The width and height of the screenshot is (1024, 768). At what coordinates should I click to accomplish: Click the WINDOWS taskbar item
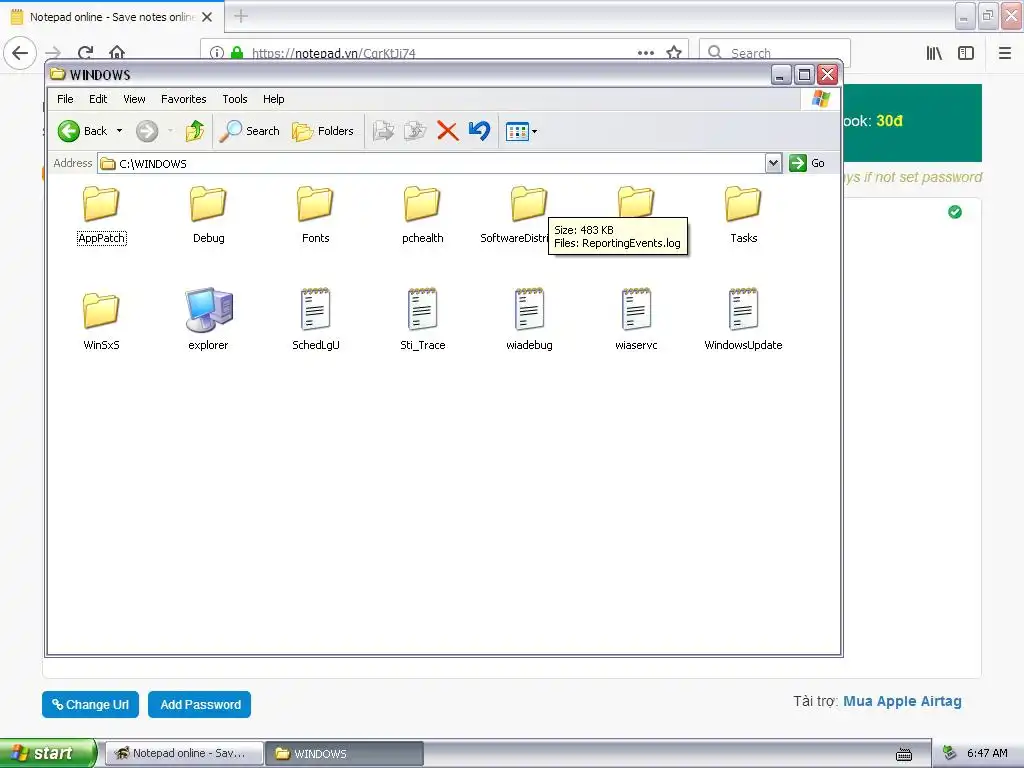(x=345, y=753)
